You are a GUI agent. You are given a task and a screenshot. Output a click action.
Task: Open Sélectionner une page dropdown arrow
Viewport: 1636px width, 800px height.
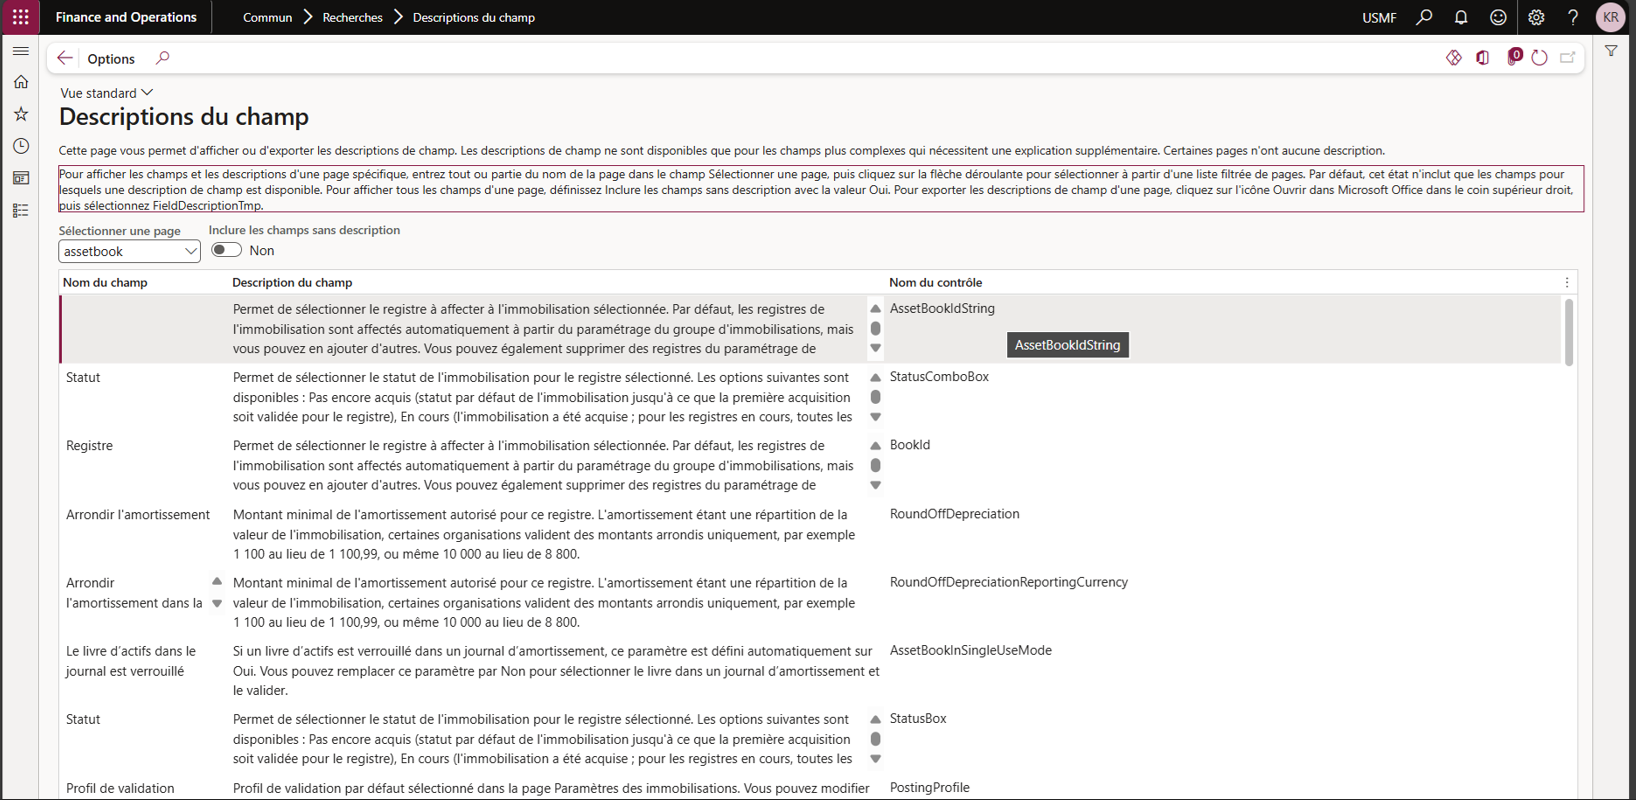[190, 252]
